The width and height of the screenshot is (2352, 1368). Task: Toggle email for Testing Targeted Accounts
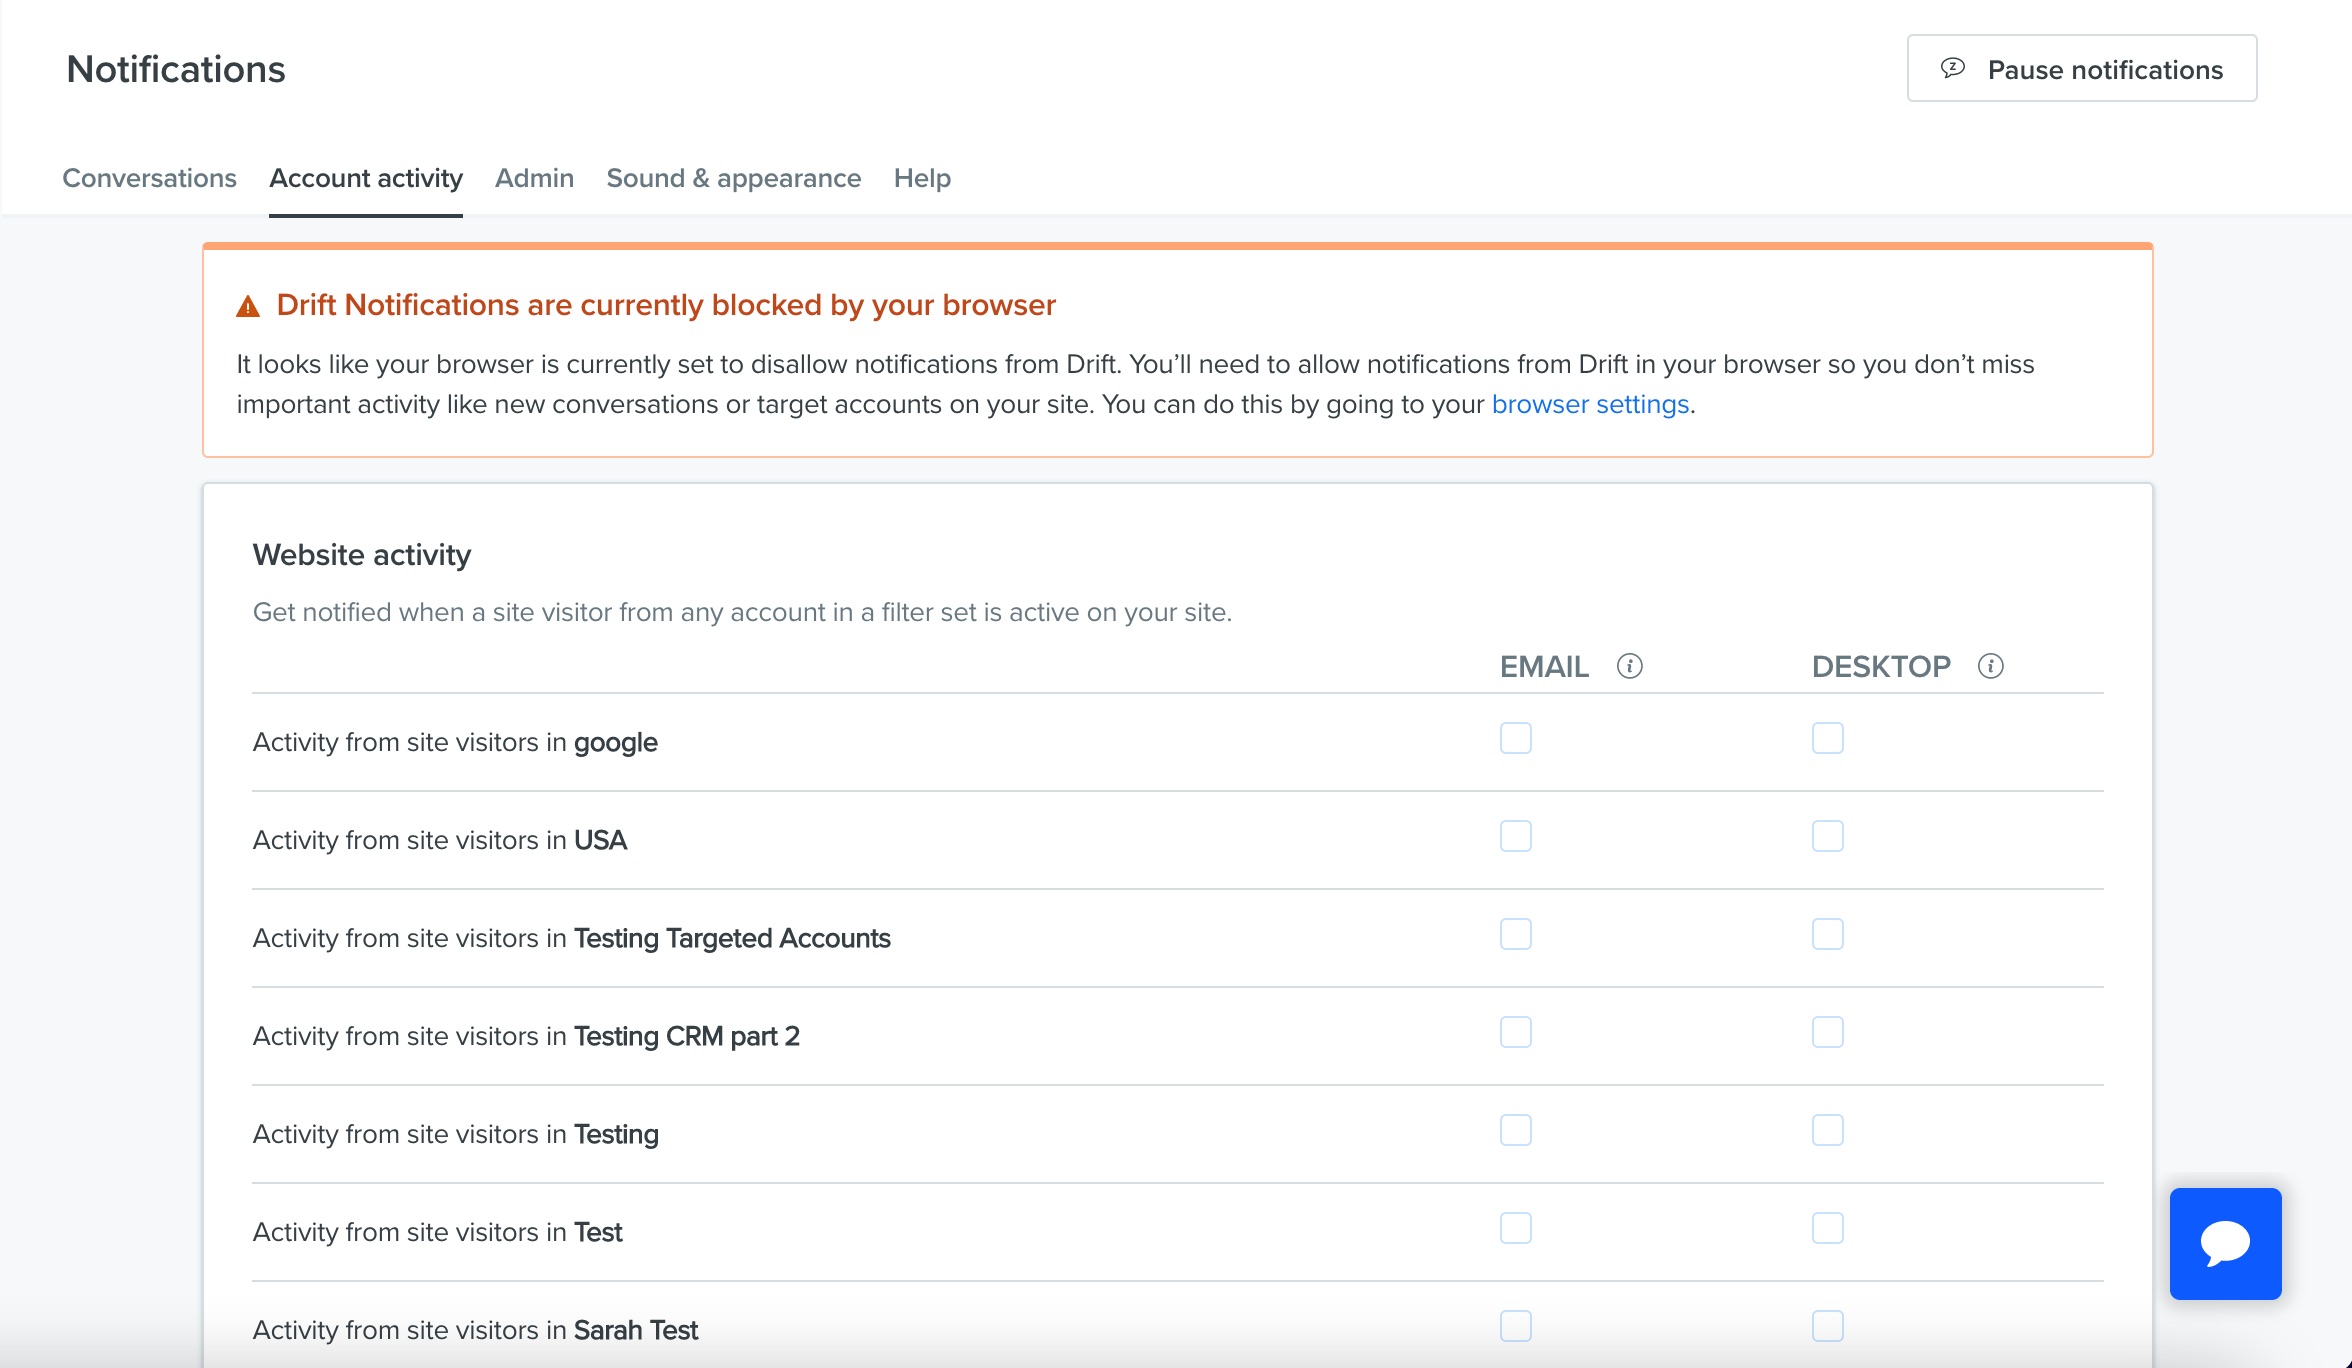(x=1516, y=934)
